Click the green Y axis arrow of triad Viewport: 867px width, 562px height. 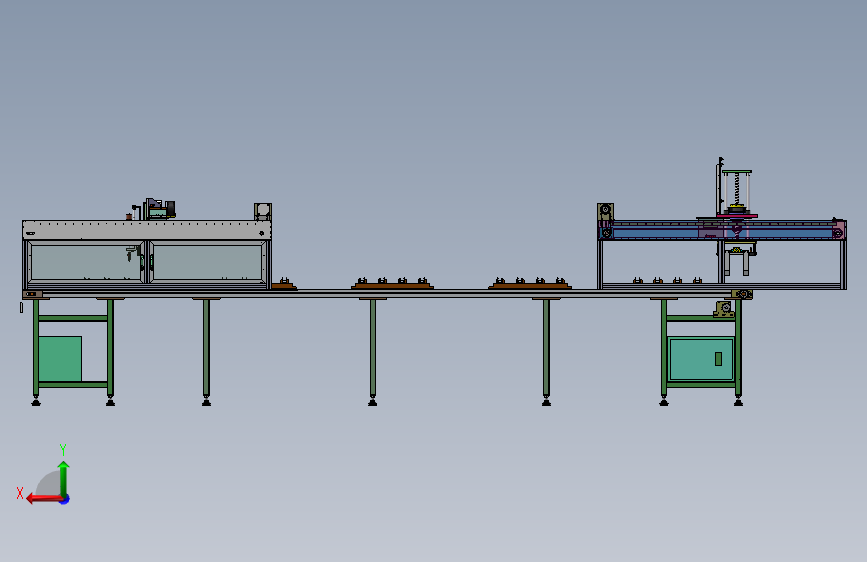pyautogui.click(x=64, y=478)
